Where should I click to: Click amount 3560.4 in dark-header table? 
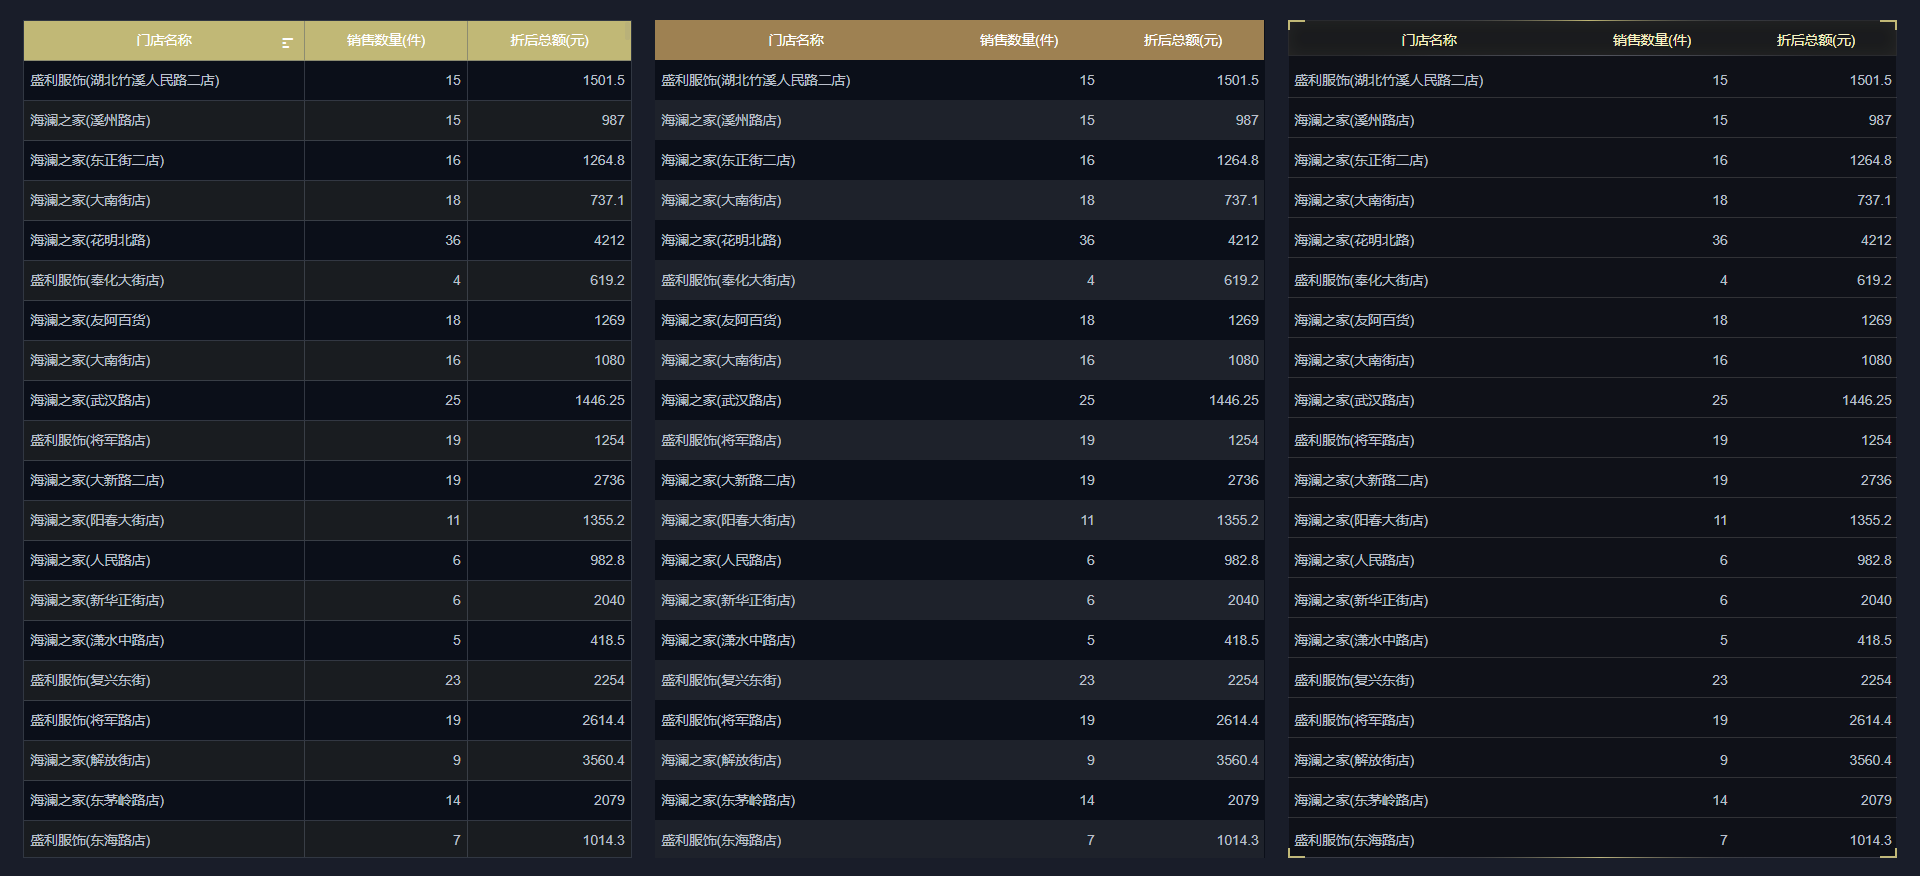(1869, 760)
